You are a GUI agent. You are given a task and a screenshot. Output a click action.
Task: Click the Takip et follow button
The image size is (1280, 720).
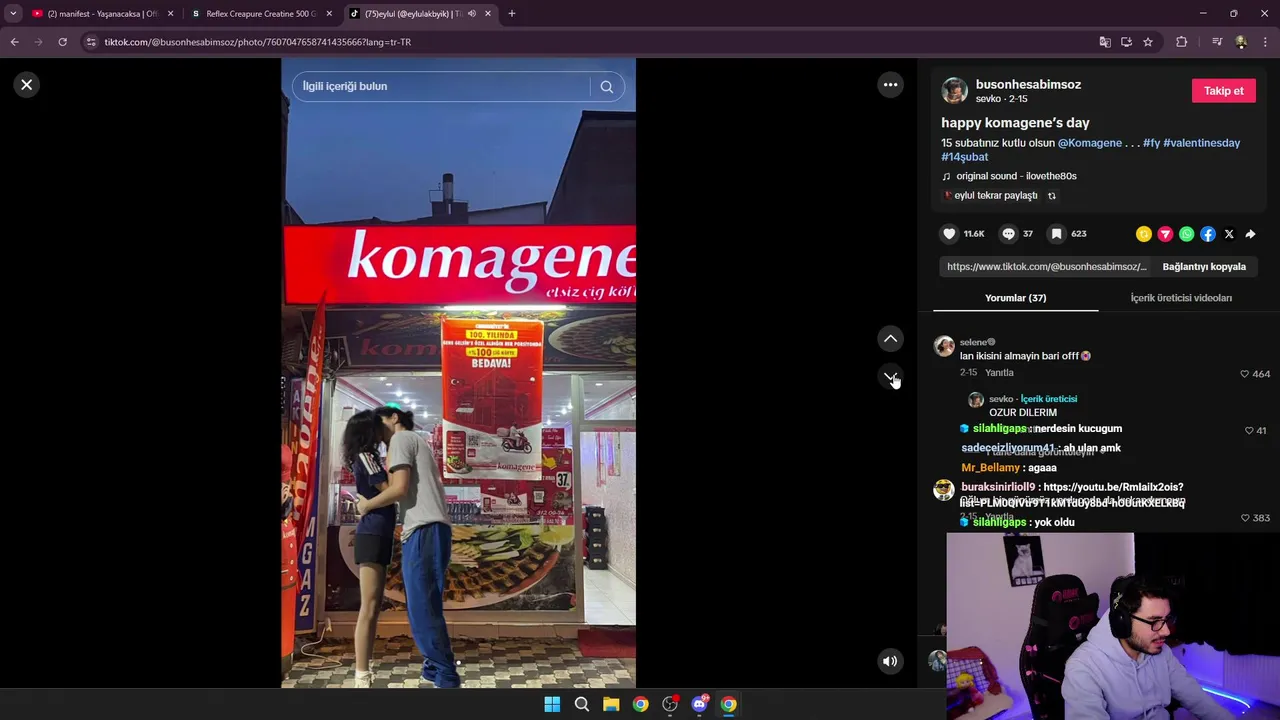1223,91
